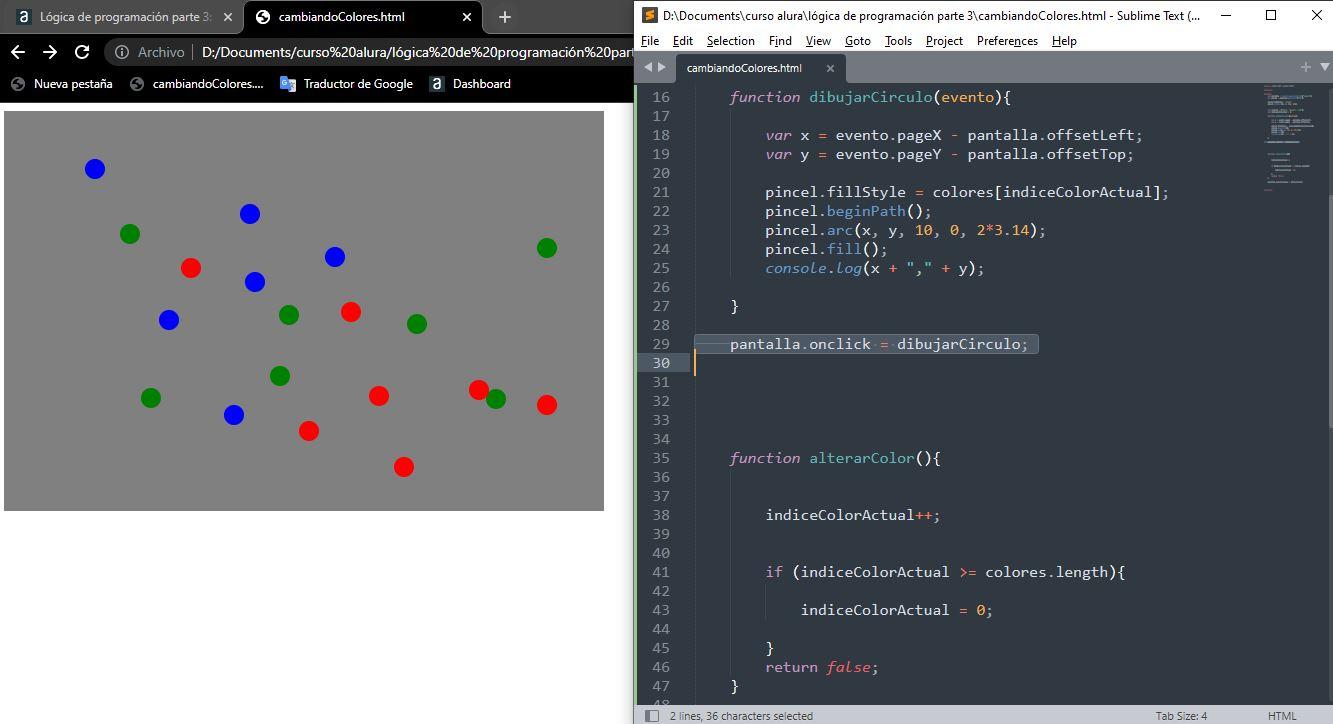Go to previous tab arrow in Sublime

click(x=648, y=67)
